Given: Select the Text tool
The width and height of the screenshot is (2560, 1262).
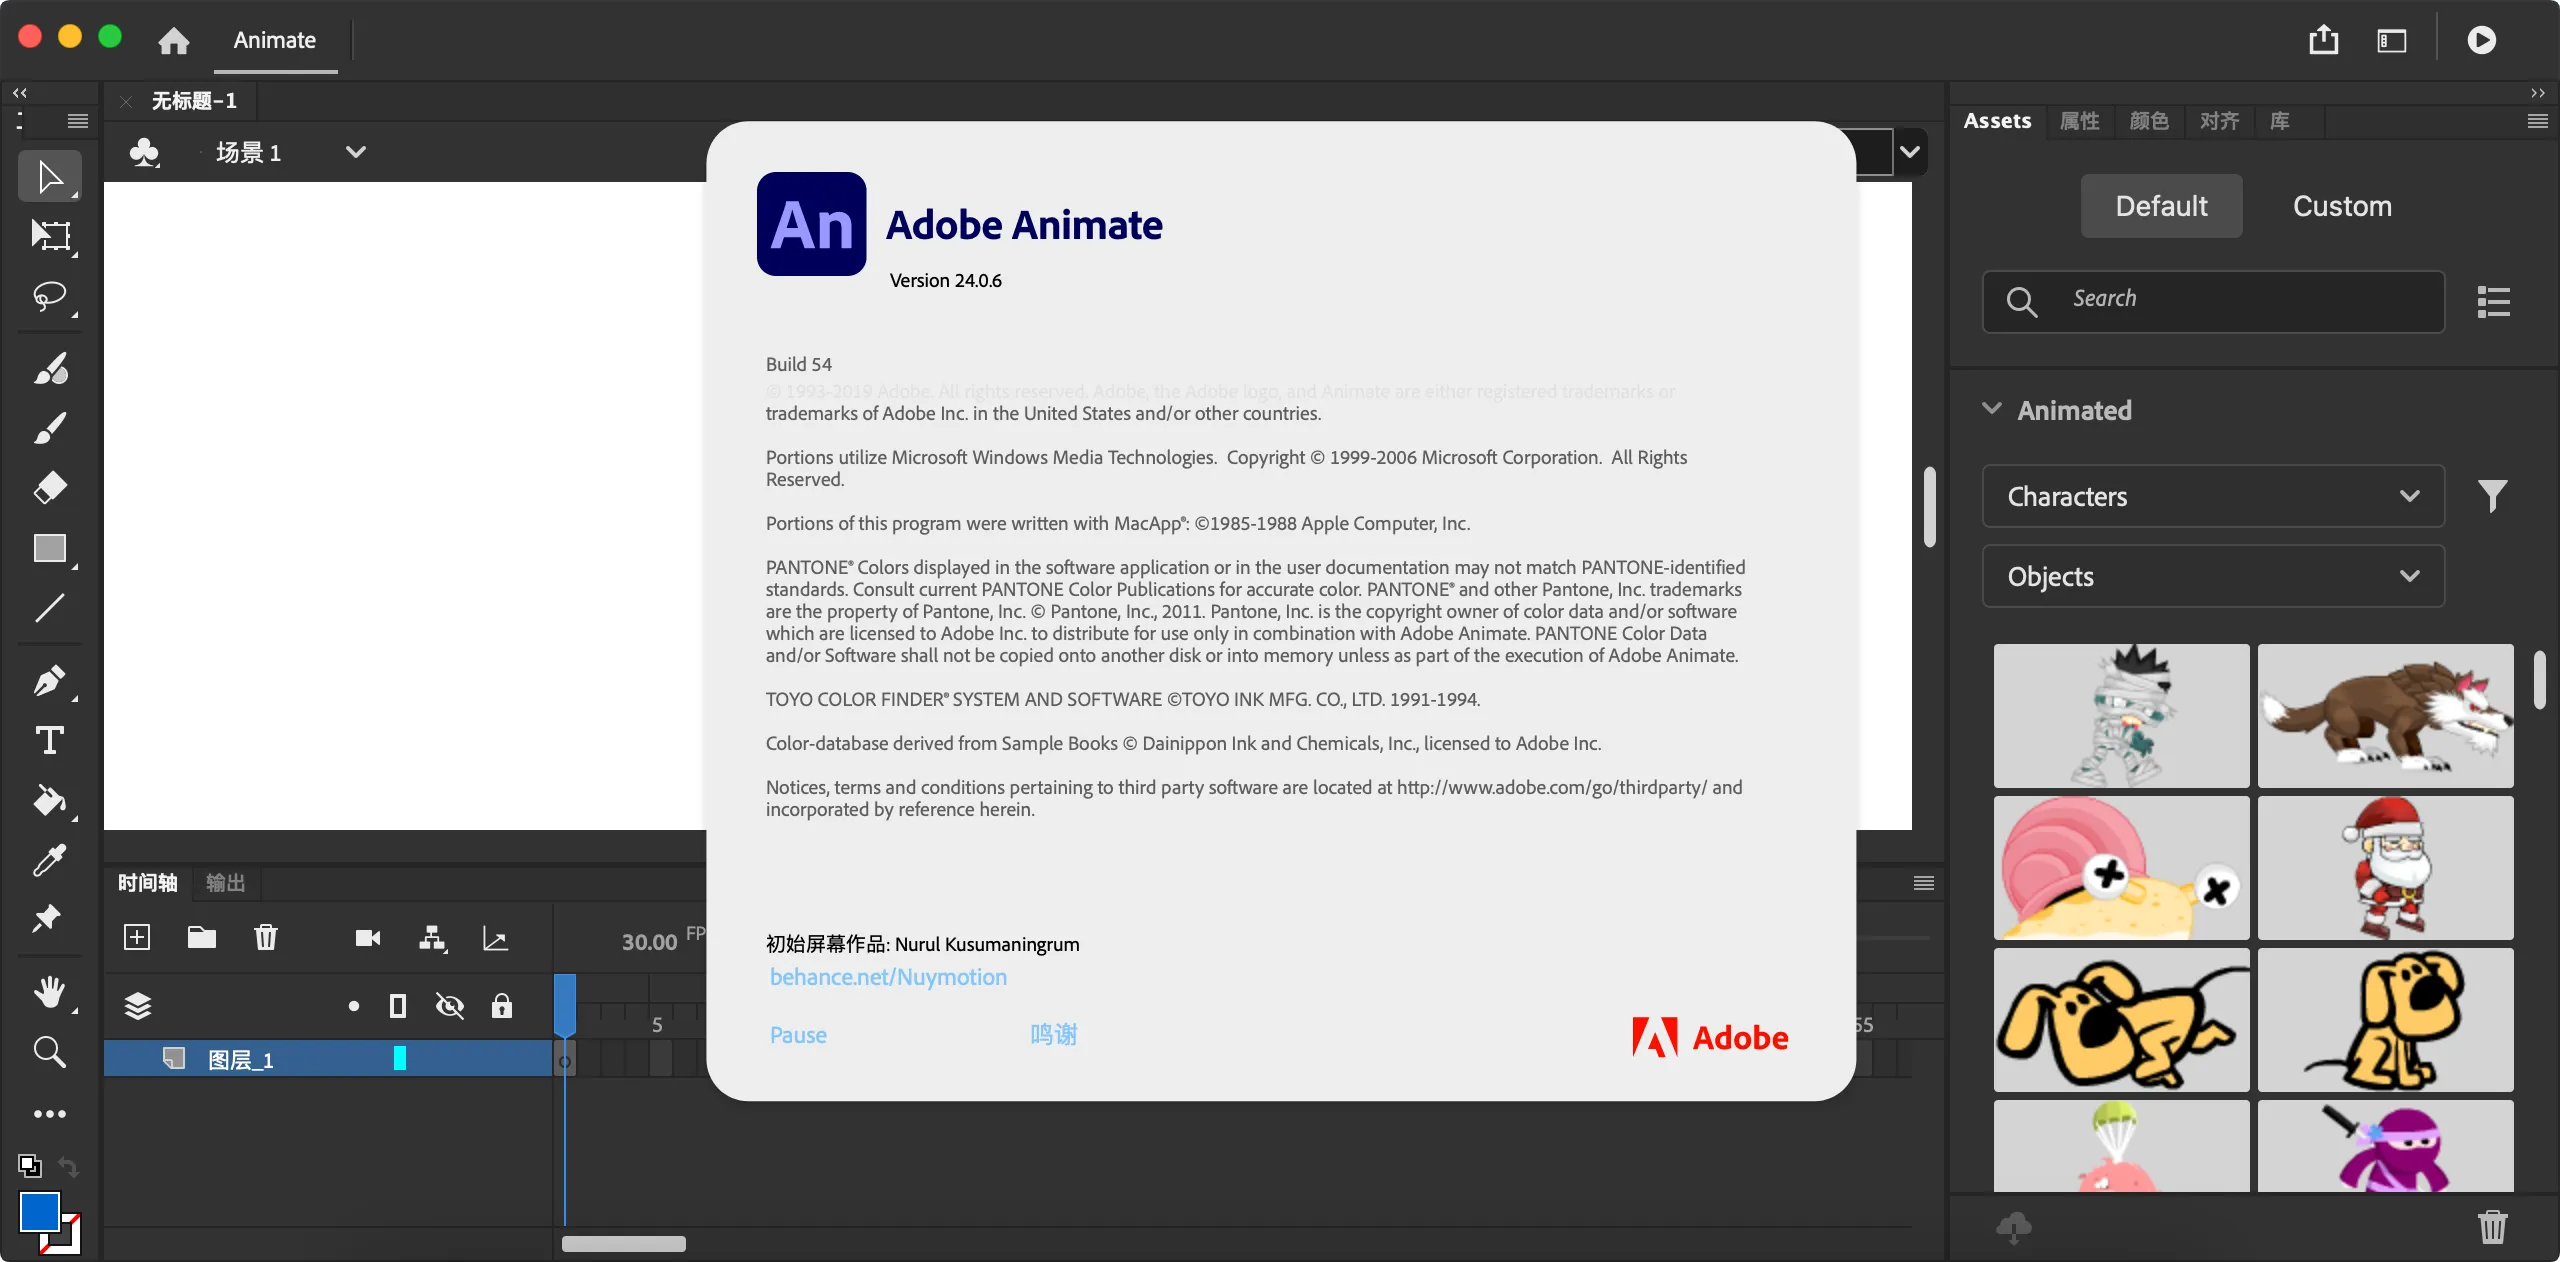Looking at the screenshot, I should [x=50, y=741].
